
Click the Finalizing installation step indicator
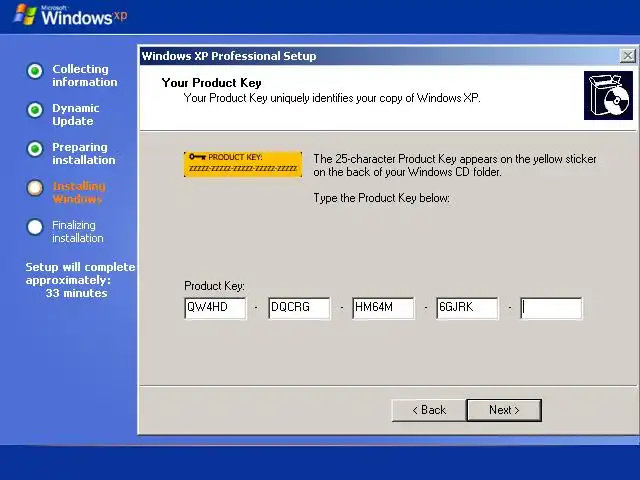[35, 227]
